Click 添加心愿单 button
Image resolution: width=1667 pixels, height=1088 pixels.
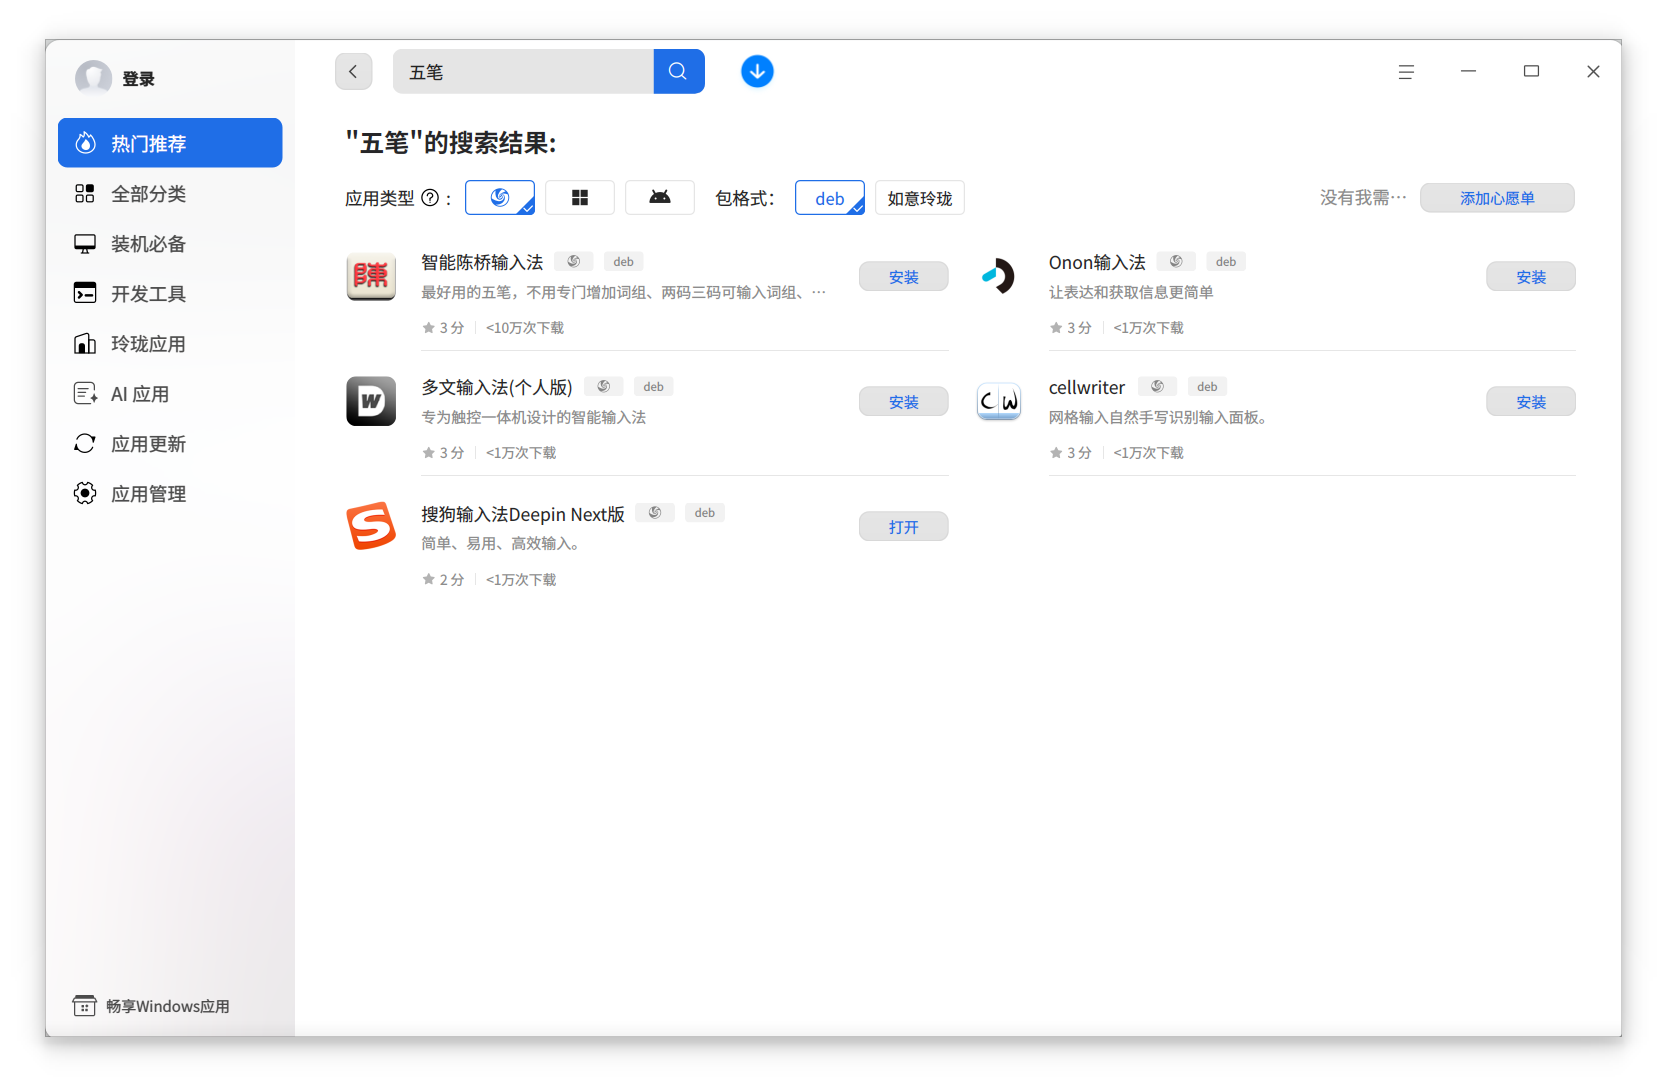[x=1497, y=198]
